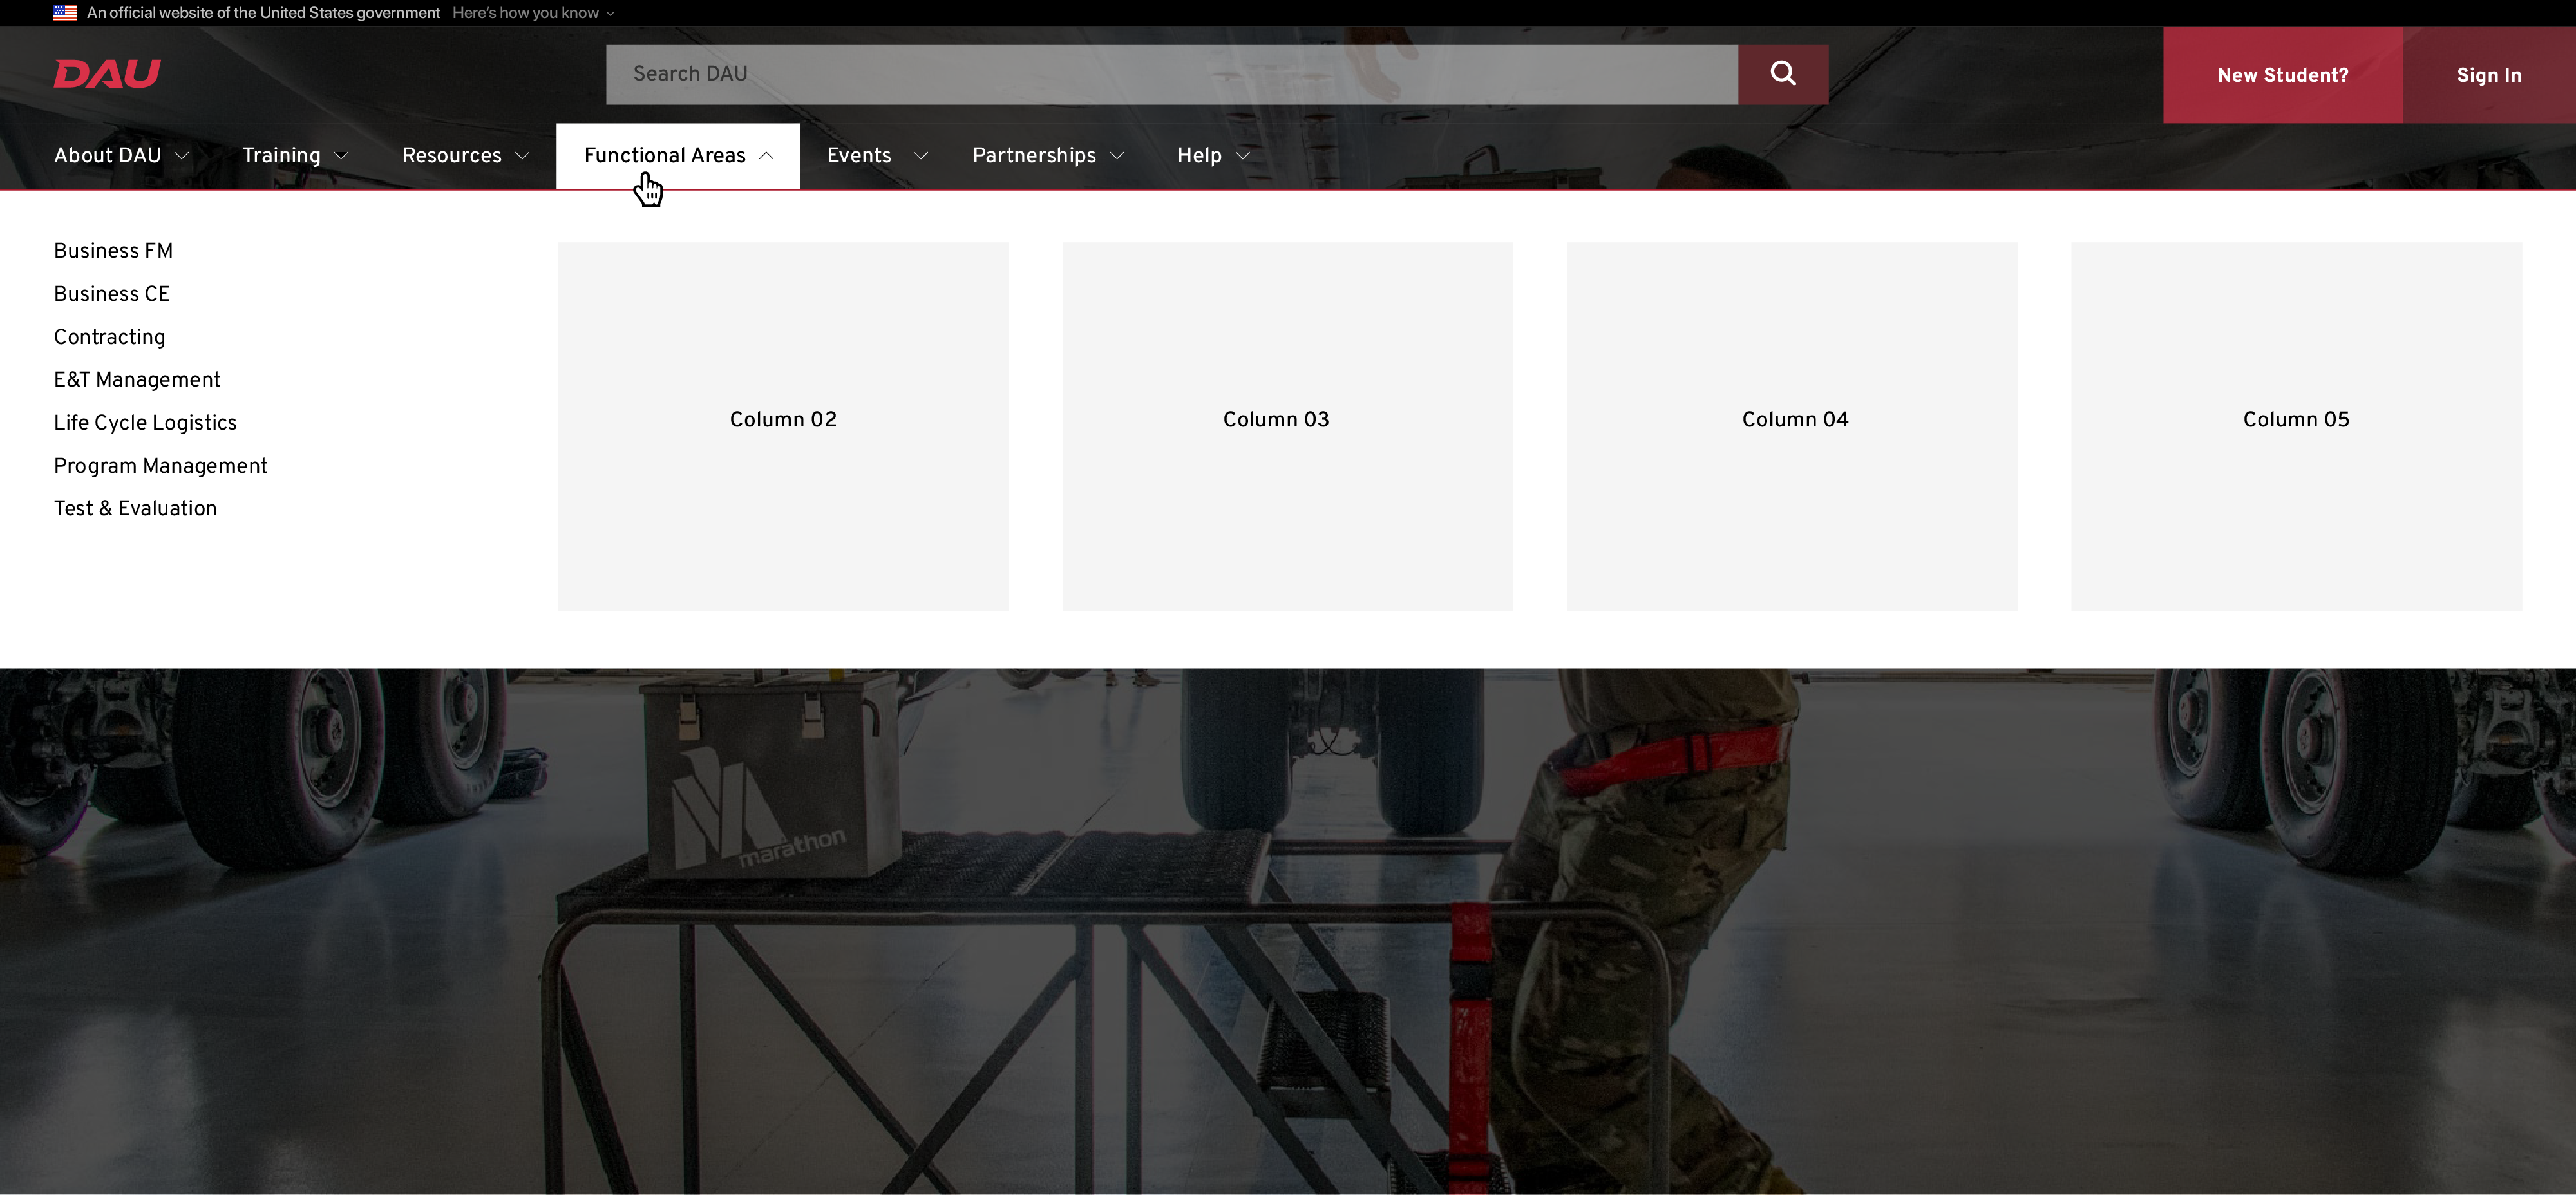
Task: Open the Events menu
Action: [x=877, y=156]
